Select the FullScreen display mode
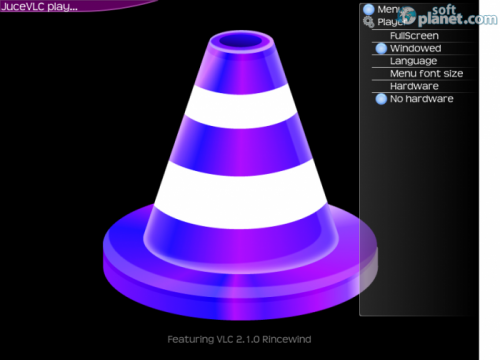 [x=414, y=36]
